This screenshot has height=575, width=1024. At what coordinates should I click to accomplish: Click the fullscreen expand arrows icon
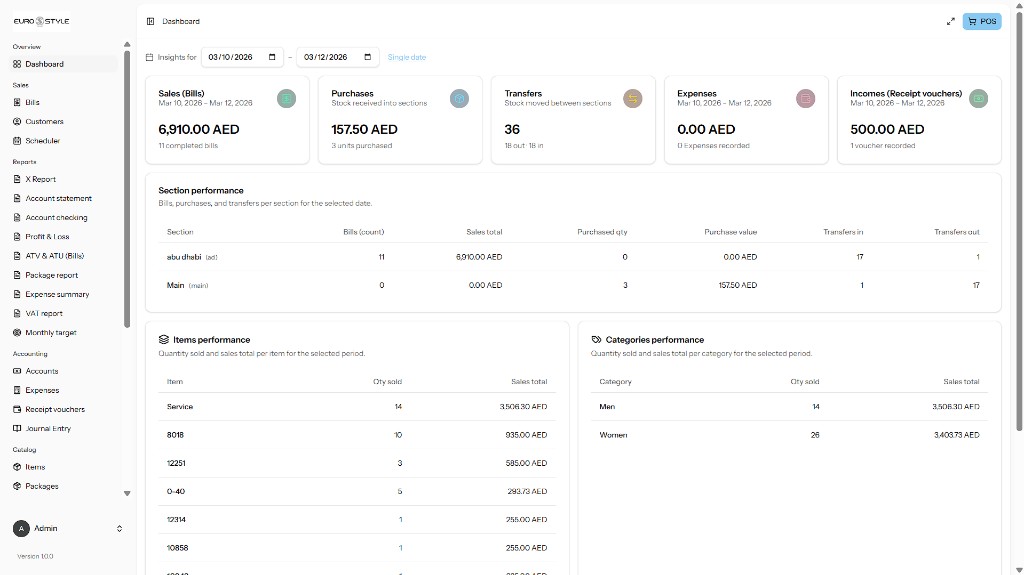coord(951,22)
